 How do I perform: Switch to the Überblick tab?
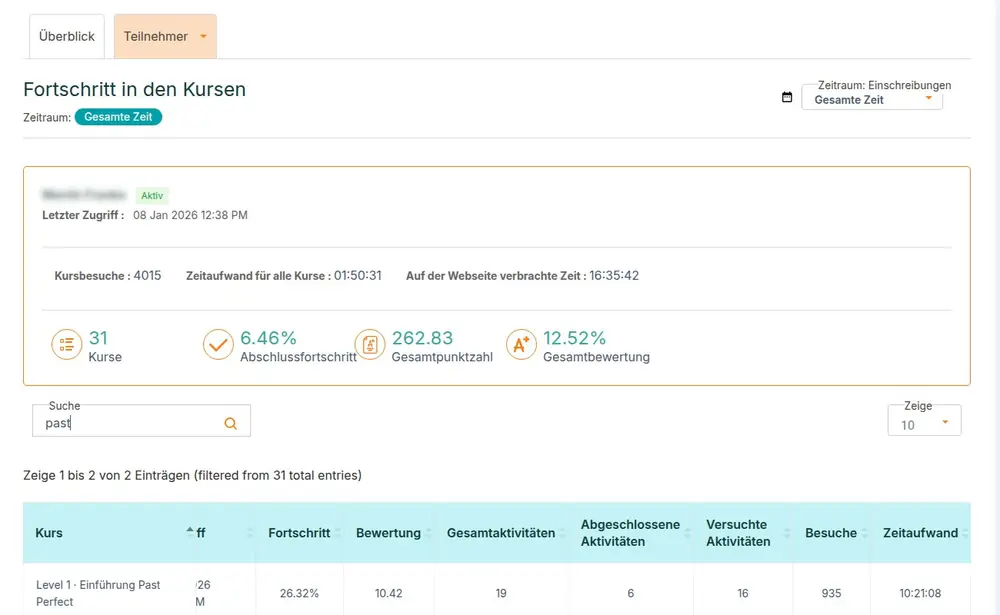tap(67, 36)
